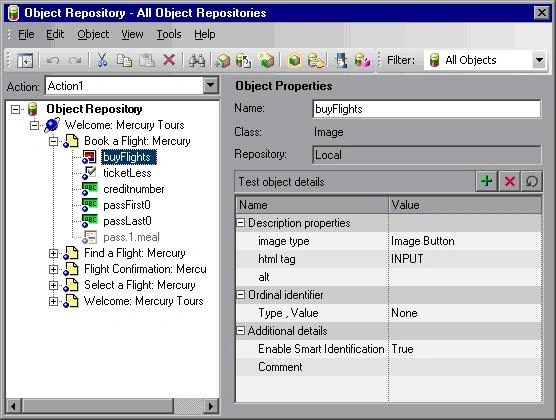Click the Undo arrow toolbar icon
This screenshot has height=420, width=556.
pyautogui.click(x=53, y=60)
